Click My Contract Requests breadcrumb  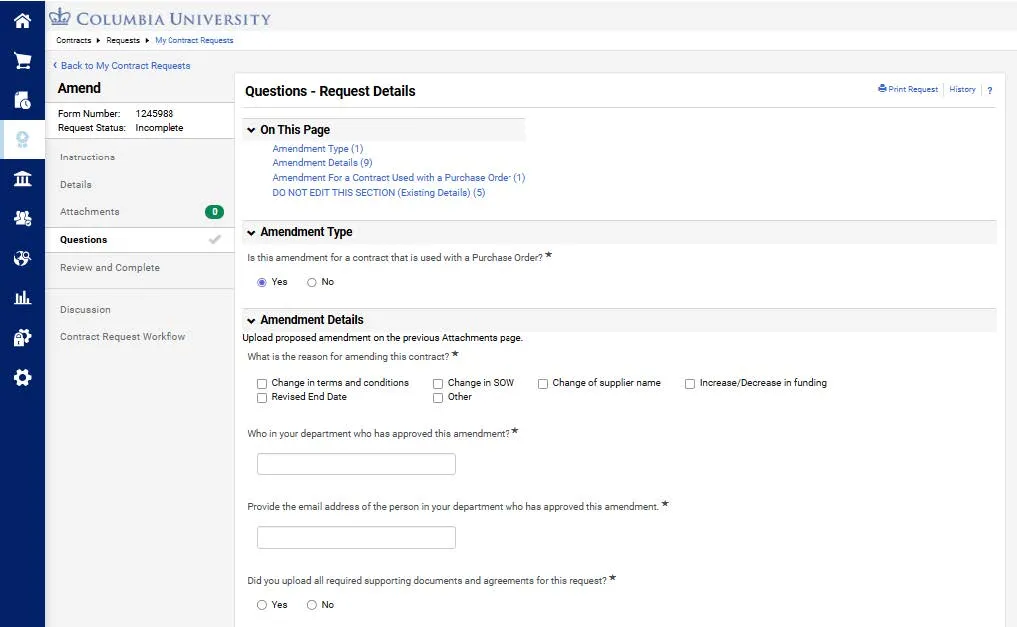[x=194, y=40]
